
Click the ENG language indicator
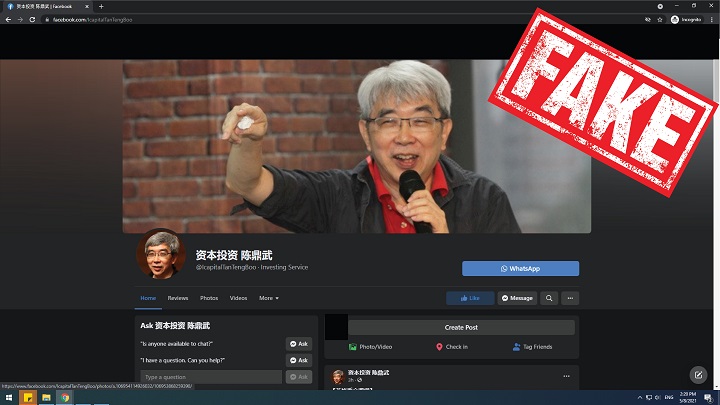click(669, 398)
